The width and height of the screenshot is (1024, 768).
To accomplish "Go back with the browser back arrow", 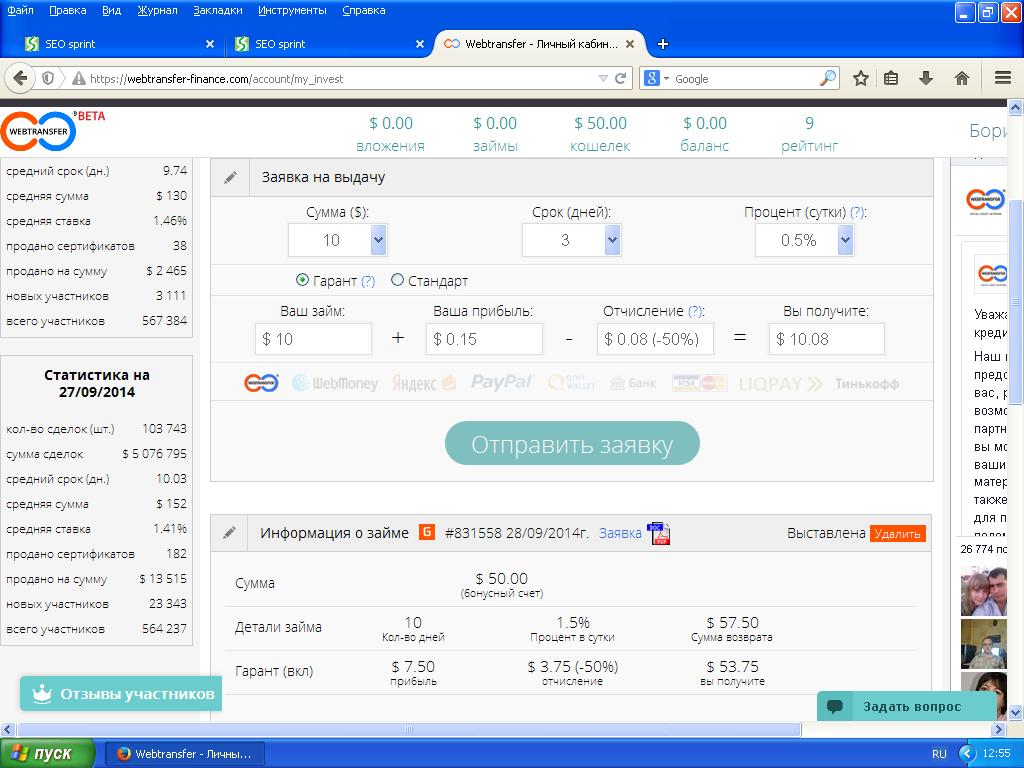I will (x=20, y=78).
